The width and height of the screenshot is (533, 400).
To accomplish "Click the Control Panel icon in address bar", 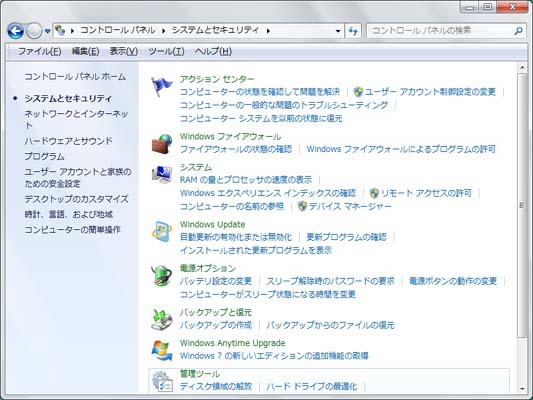I will pos(60,30).
